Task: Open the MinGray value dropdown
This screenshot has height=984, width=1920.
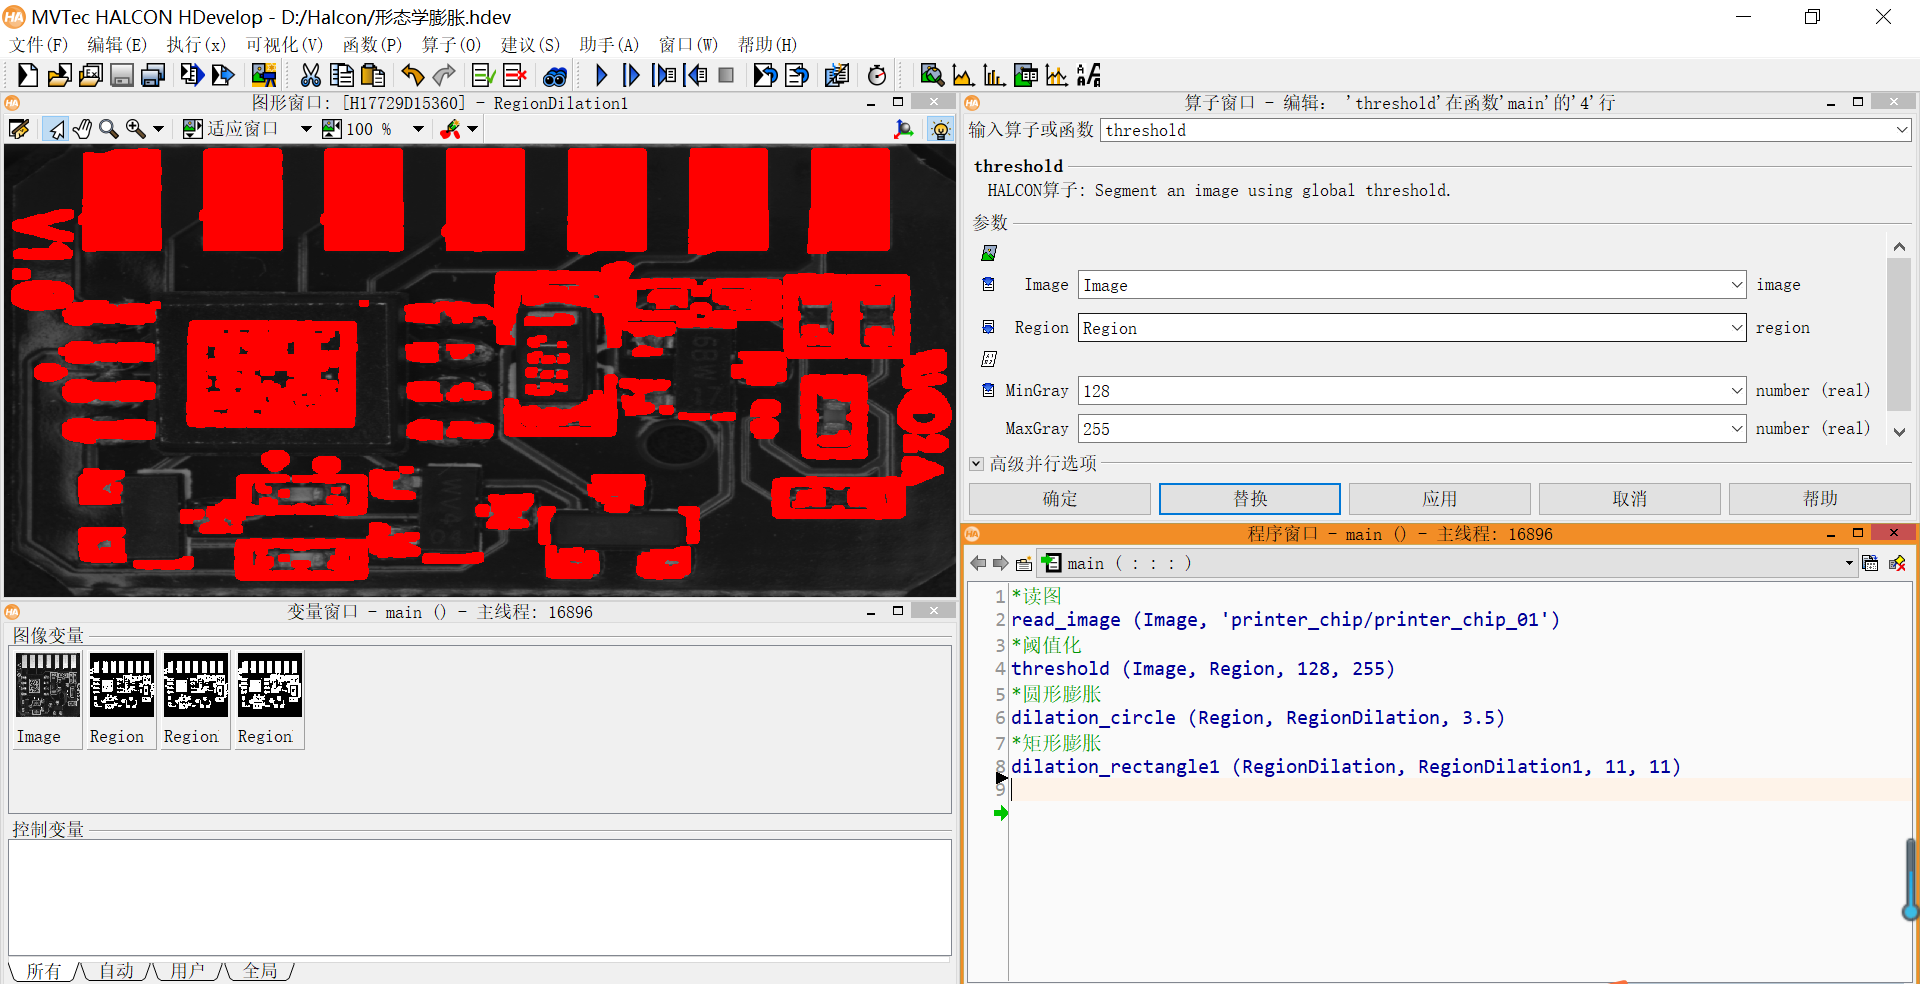Action: 1737,391
